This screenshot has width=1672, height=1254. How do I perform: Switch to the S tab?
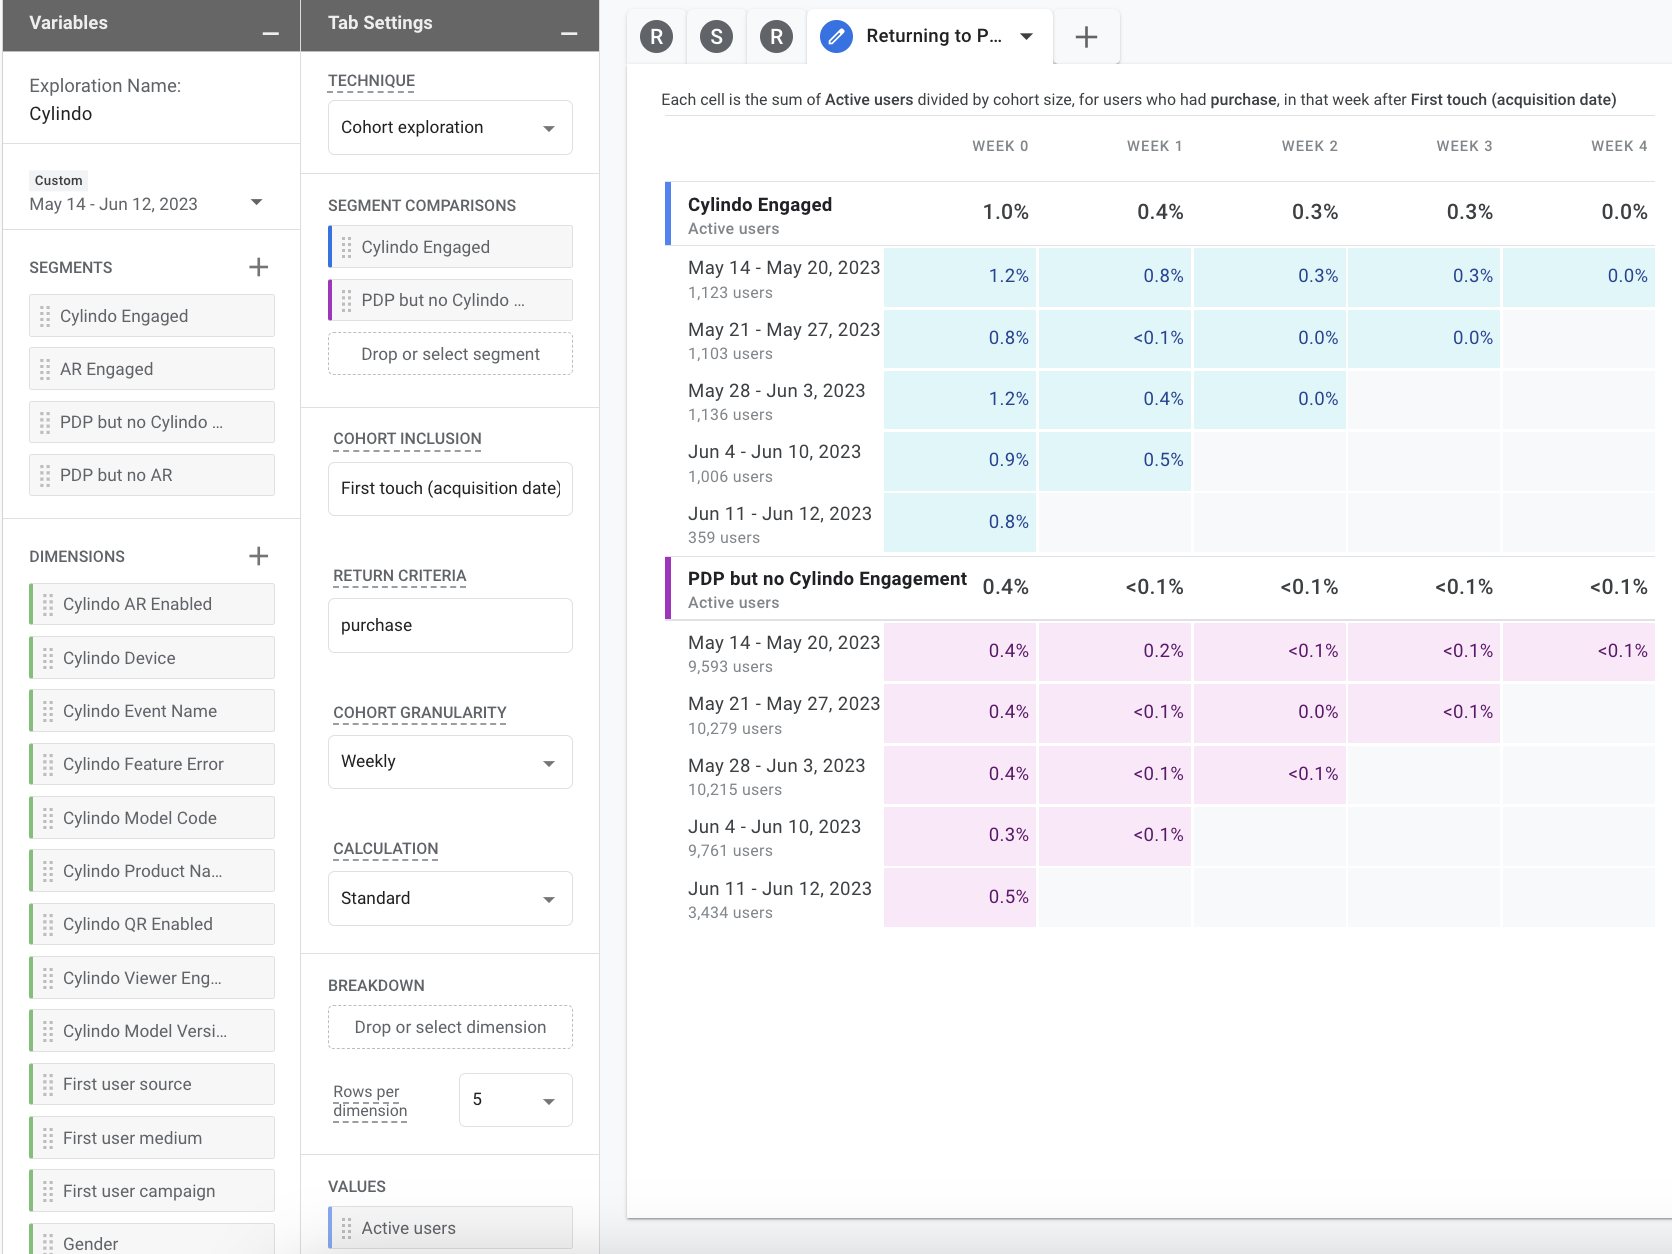coord(716,37)
